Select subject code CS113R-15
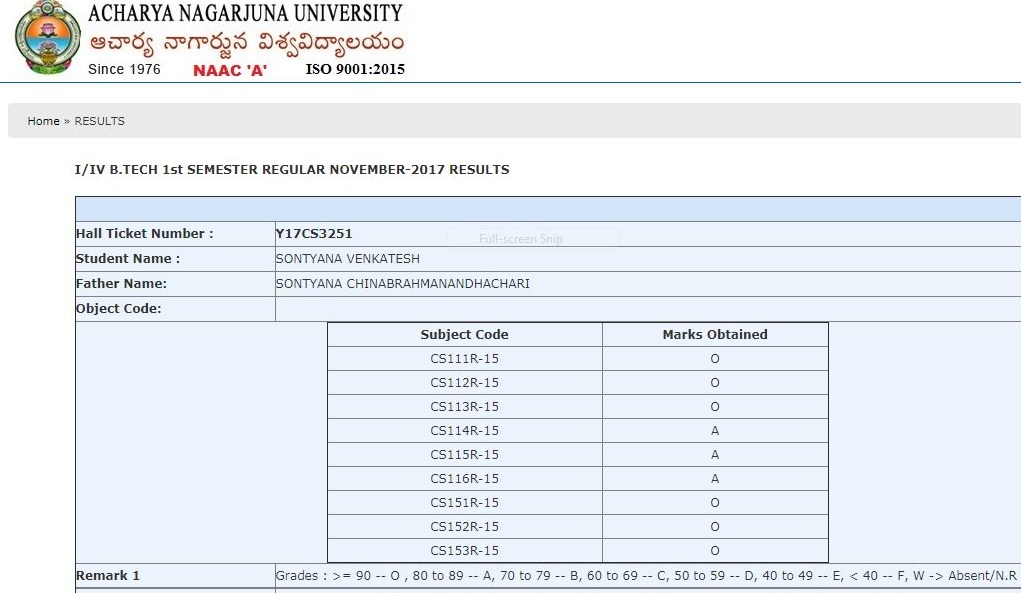Viewport: 1021px width, 593px height. [464, 407]
